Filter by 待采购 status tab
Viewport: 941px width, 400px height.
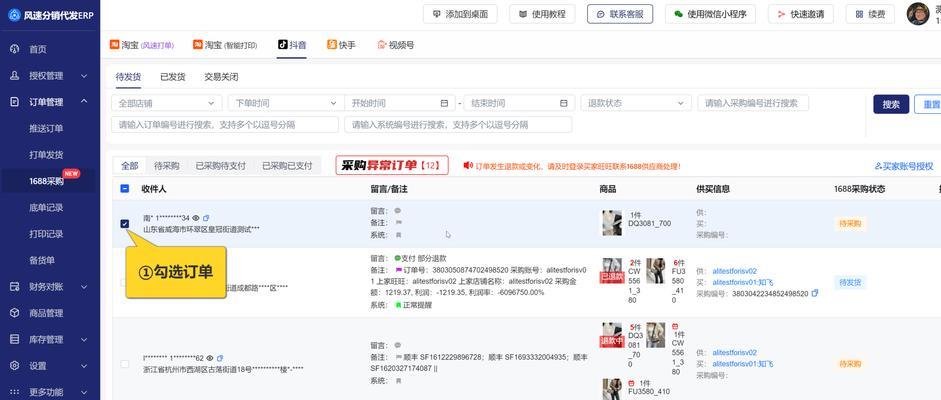[x=166, y=166]
